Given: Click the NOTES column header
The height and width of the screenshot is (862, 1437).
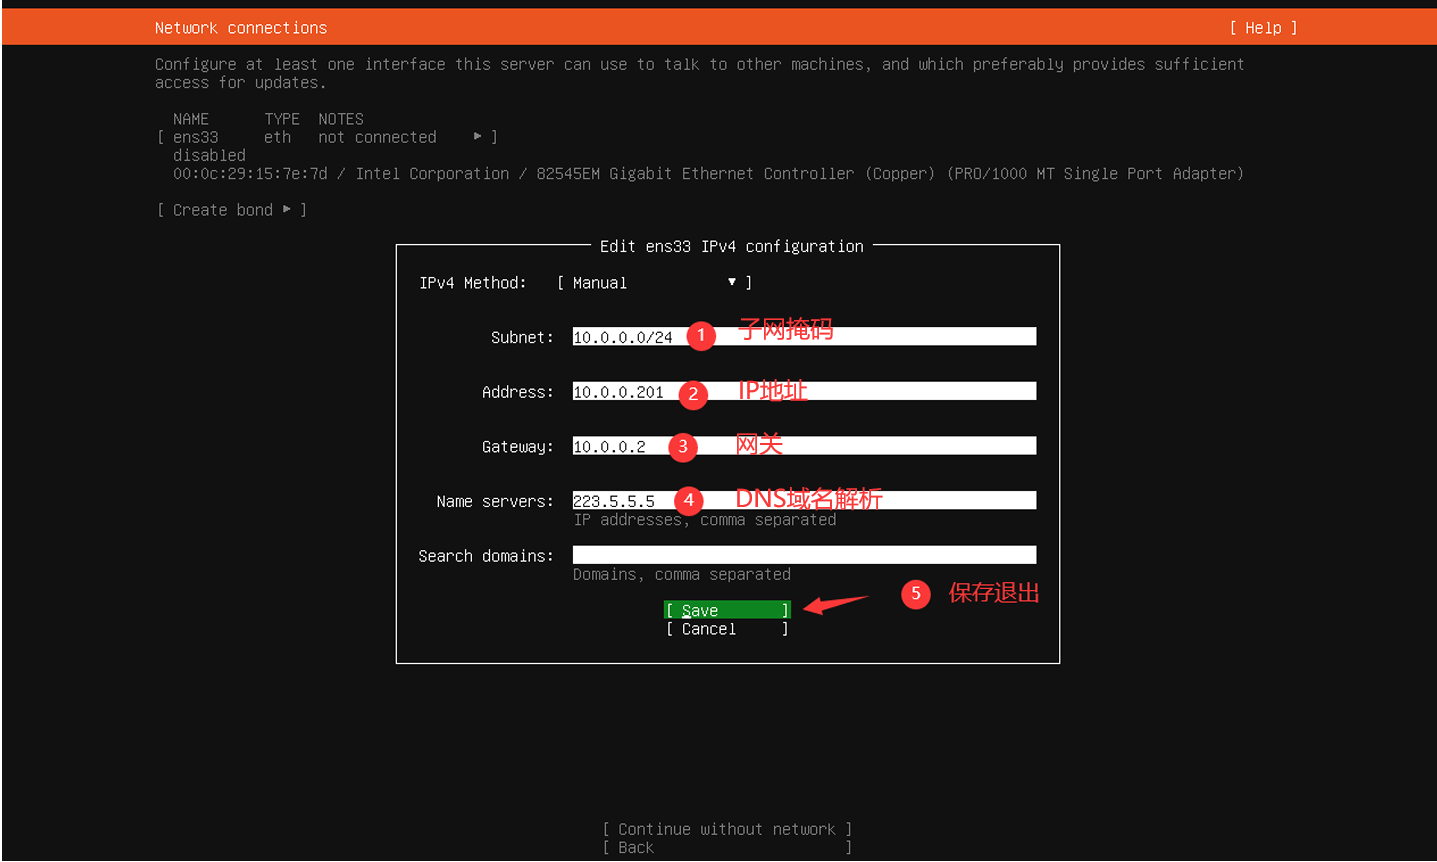Looking at the screenshot, I should pyautogui.click(x=341, y=119).
